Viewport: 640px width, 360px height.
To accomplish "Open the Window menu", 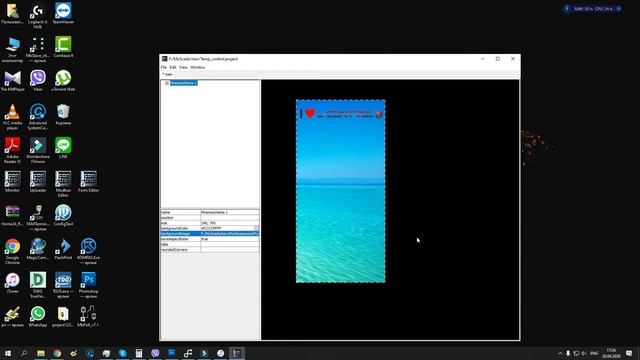I will pos(198,67).
